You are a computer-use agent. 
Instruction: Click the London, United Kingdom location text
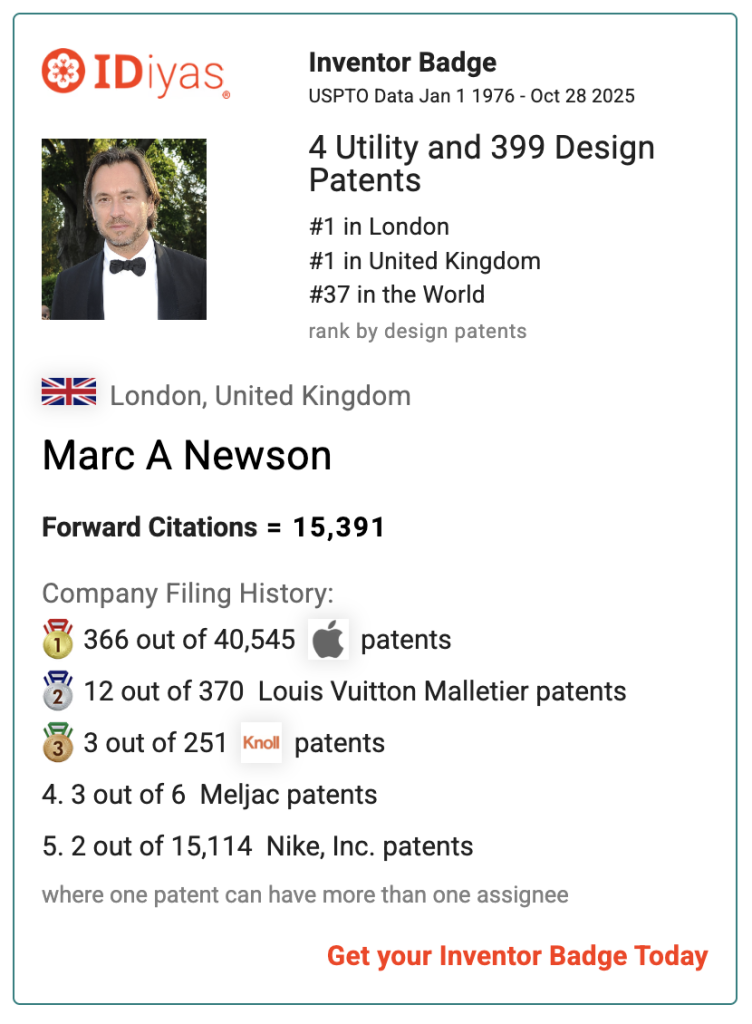point(260,395)
